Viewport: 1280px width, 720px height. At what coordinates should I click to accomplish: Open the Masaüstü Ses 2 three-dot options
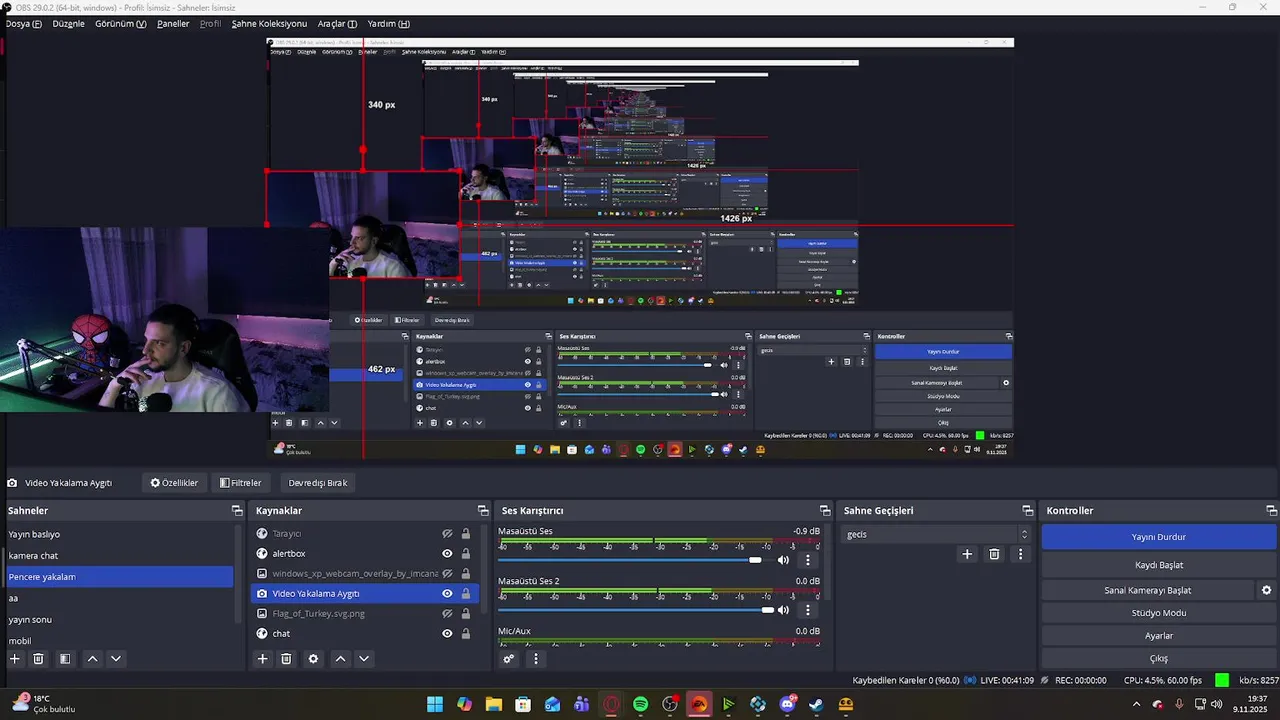click(808, 610)
